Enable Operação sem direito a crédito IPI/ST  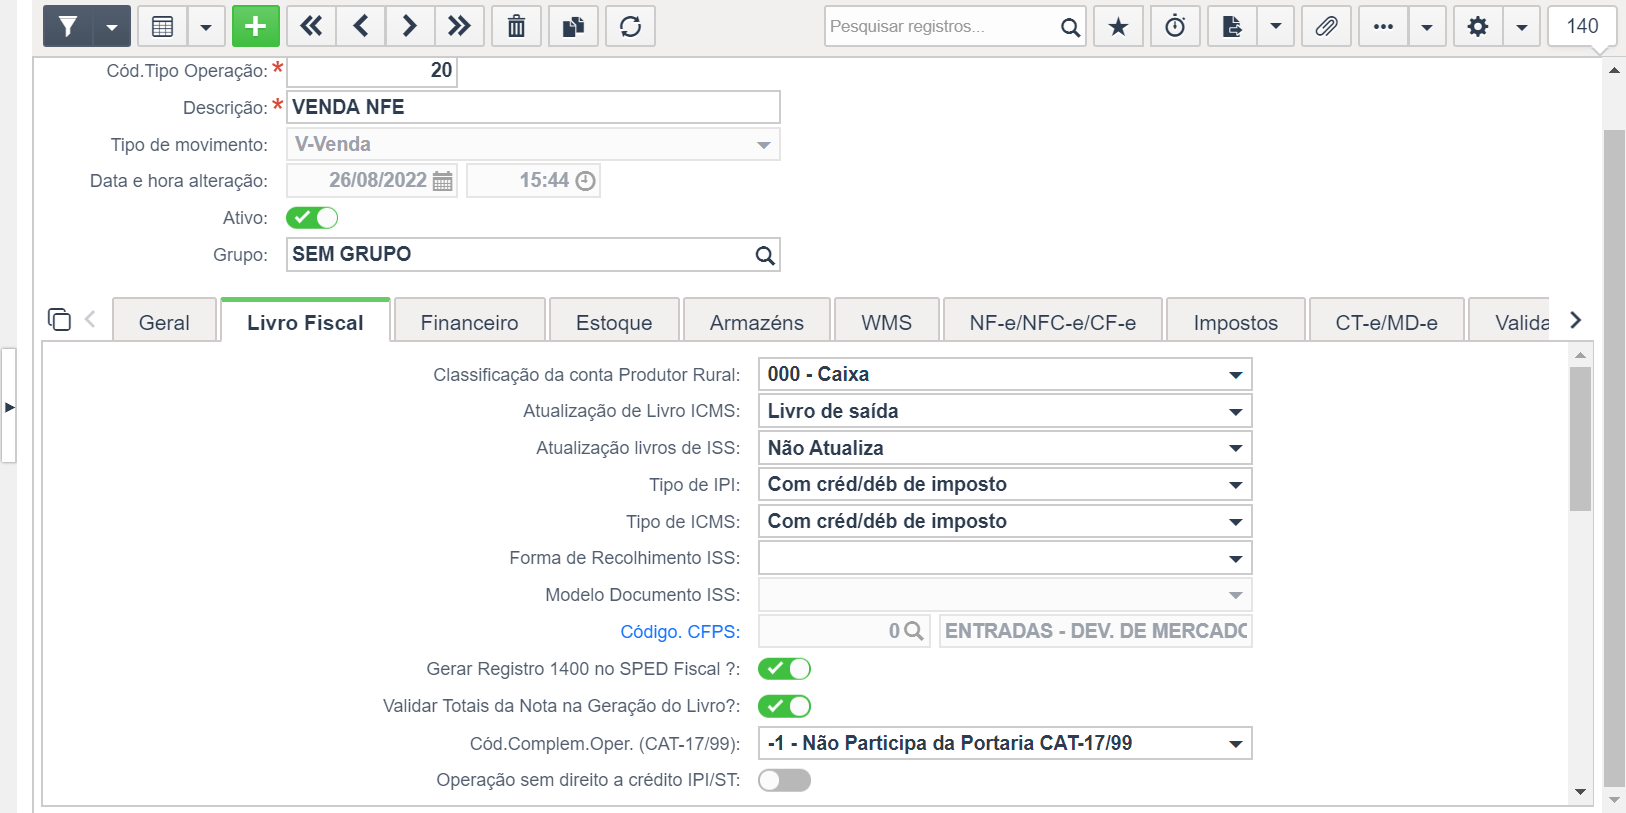tap(784, 780)
